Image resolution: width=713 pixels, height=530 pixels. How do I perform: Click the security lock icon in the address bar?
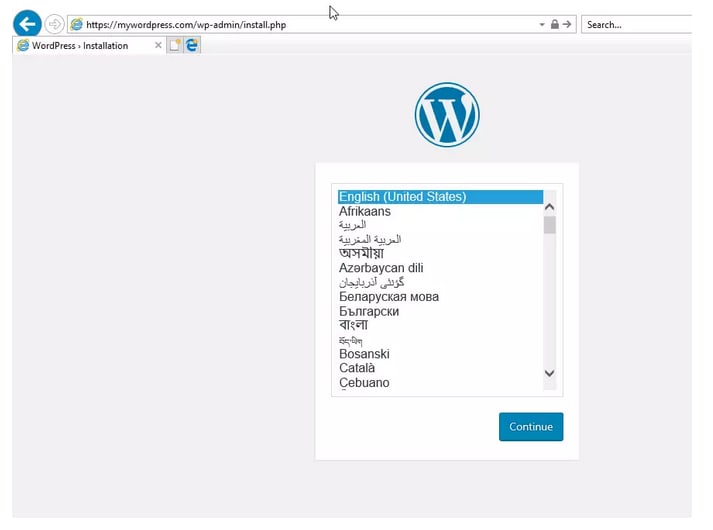tap(554, 25)
